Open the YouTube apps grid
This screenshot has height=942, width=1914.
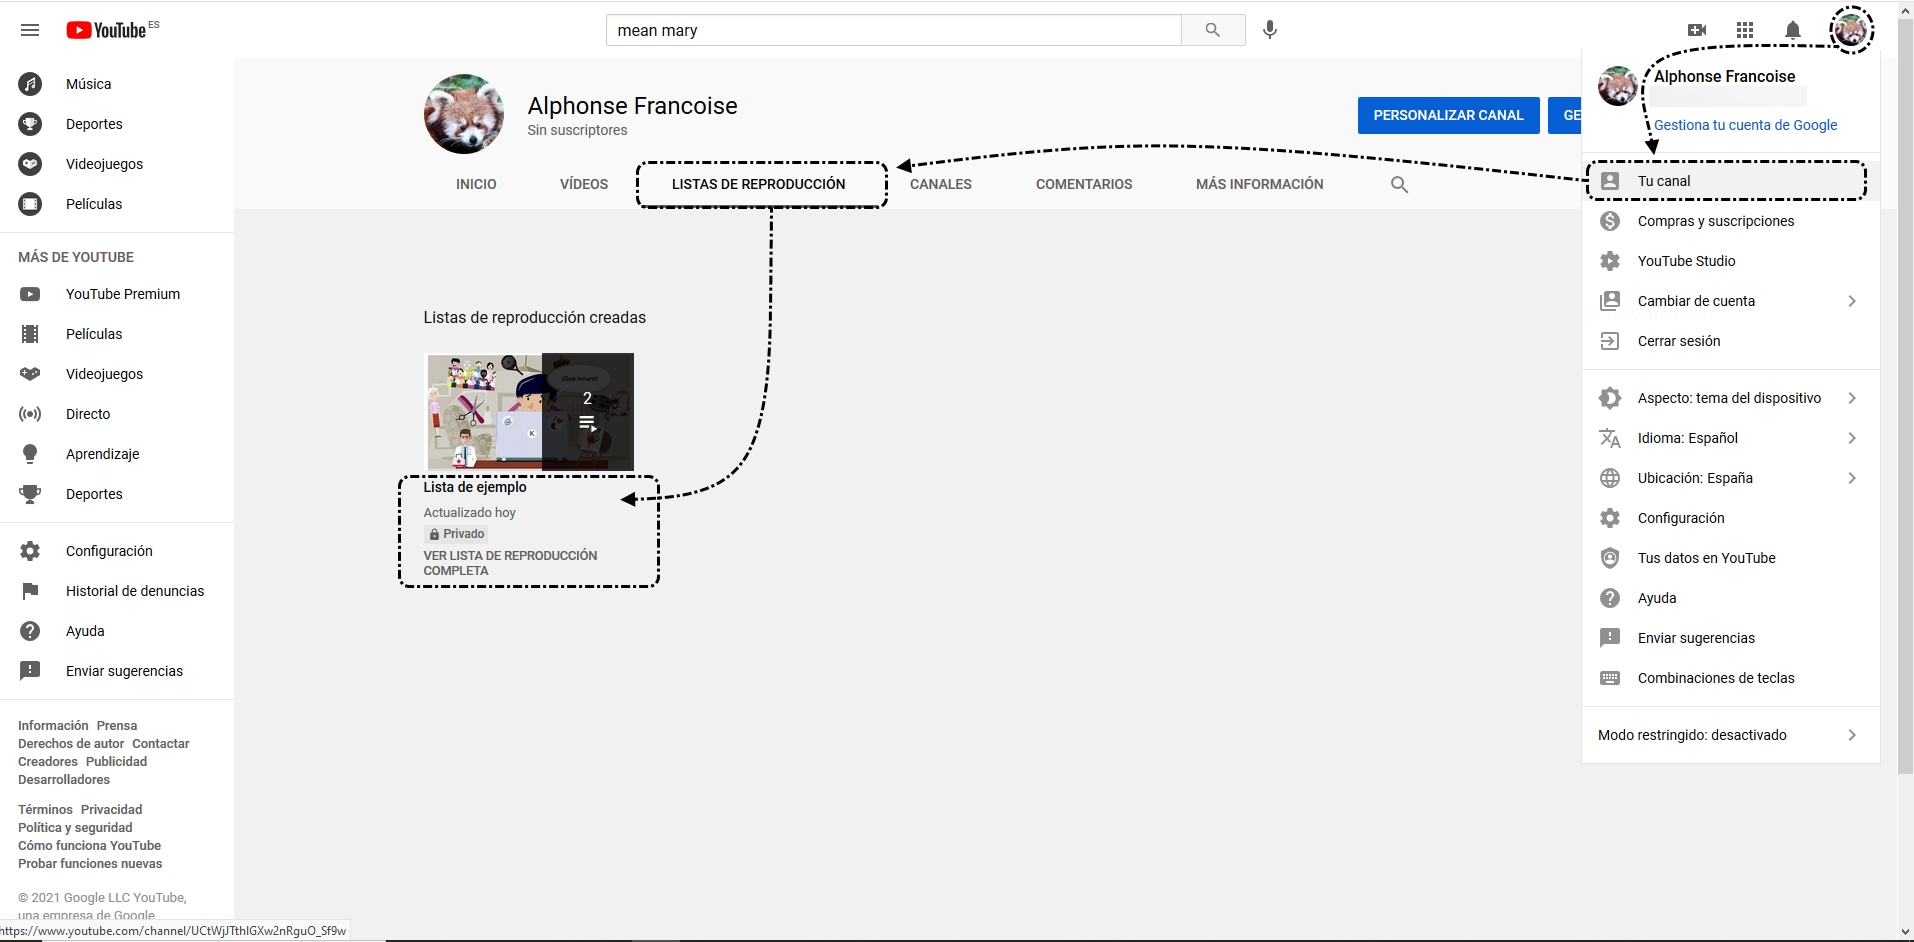coord(1745,30)
